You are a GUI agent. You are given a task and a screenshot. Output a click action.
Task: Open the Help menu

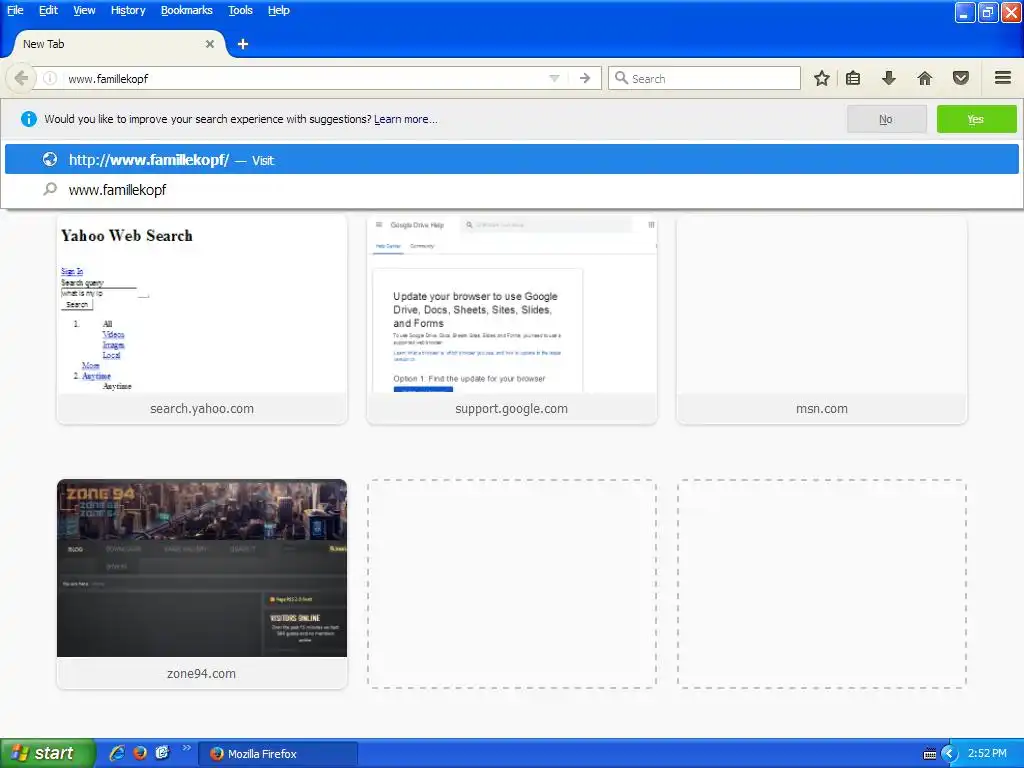coord(279,10)
